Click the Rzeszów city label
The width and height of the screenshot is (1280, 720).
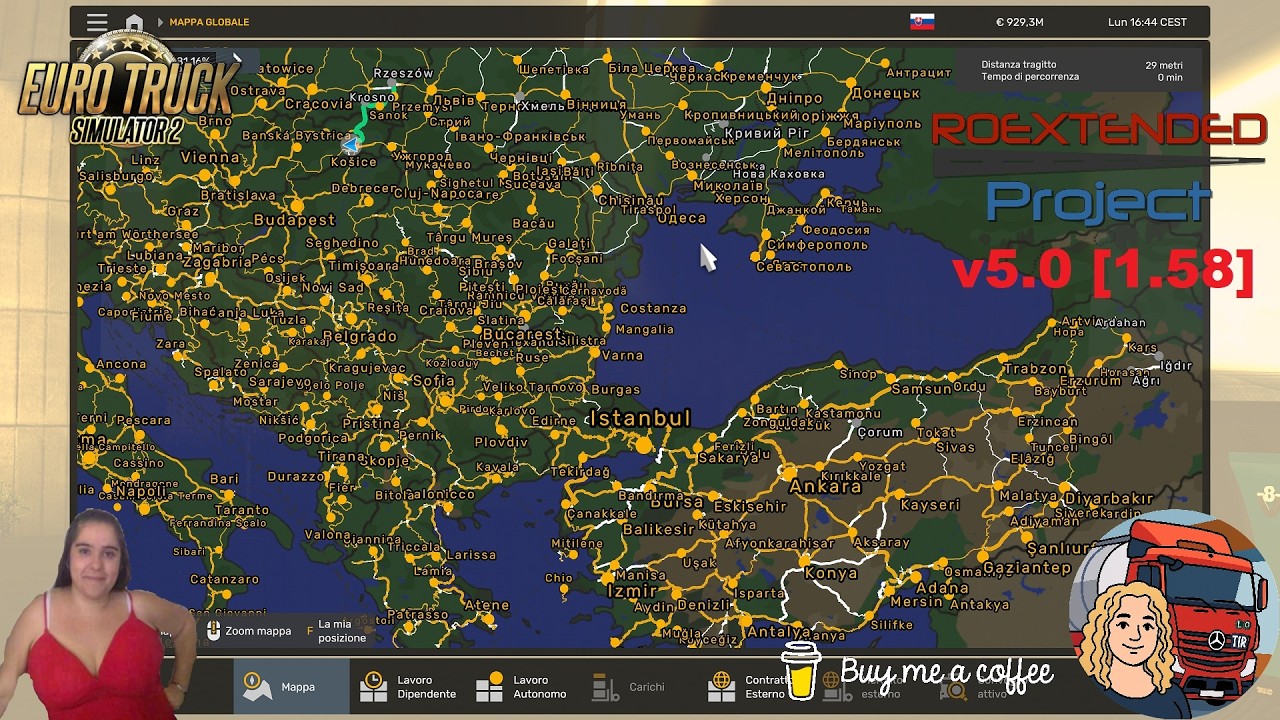coord(403,73)
